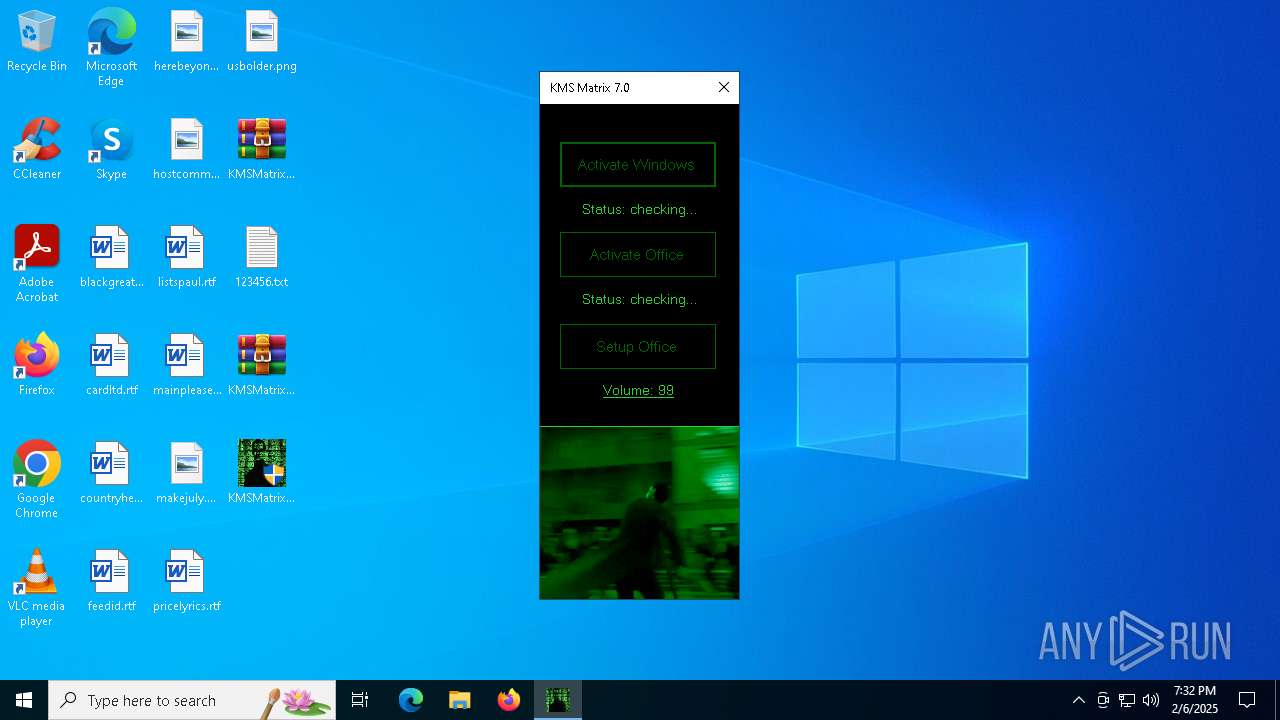The image size is (1280, 720).
Task: Open the Google Chrome desktop shortcut
Action: click(x=37, y=480)
